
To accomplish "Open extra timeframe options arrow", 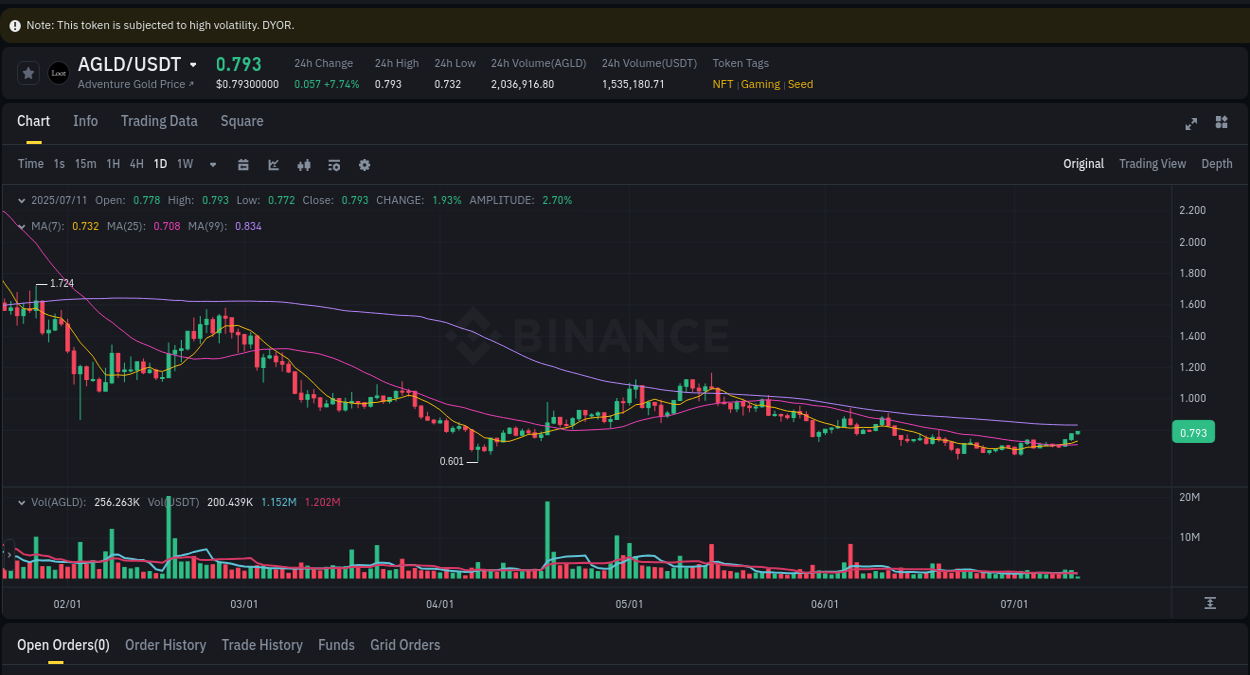I will (x=212, y=164).
